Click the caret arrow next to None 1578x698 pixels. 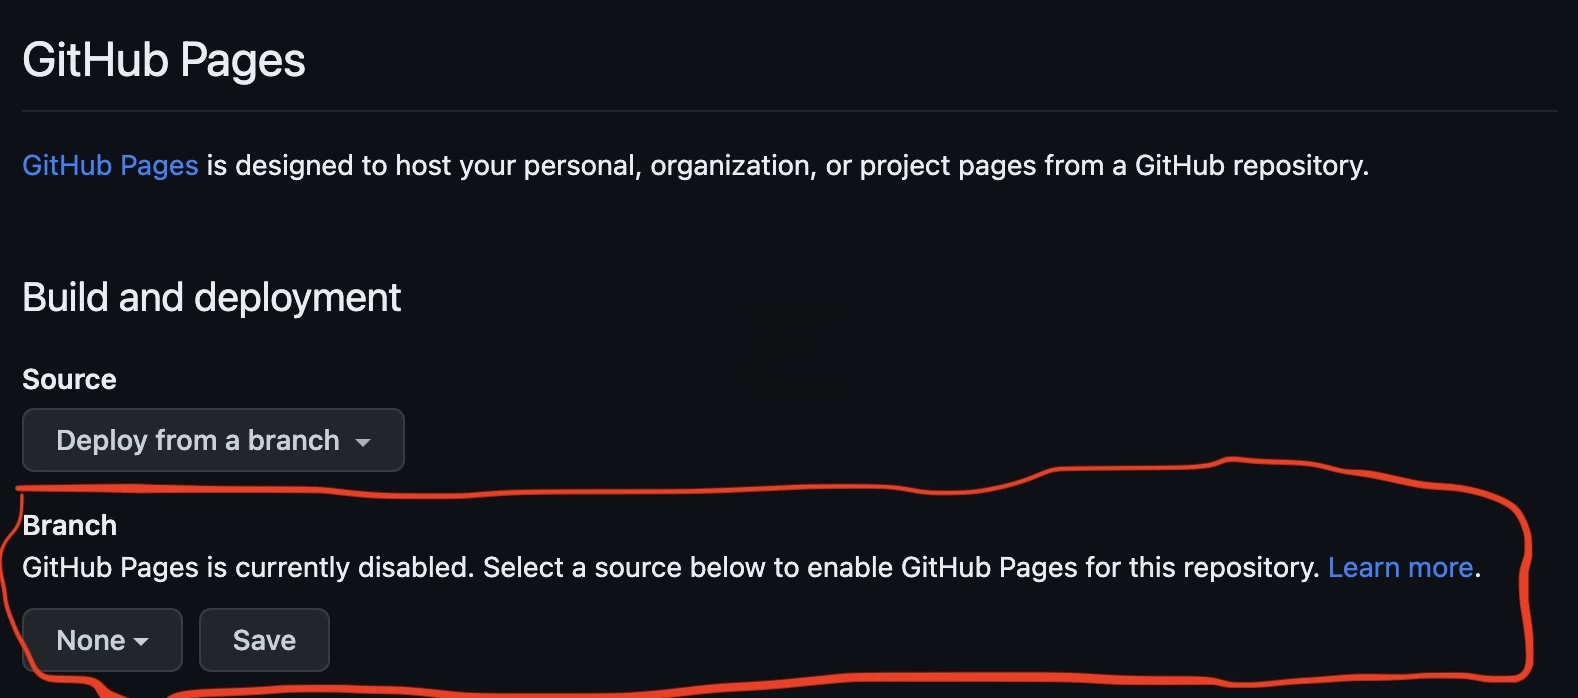click(x=141, y=642)
